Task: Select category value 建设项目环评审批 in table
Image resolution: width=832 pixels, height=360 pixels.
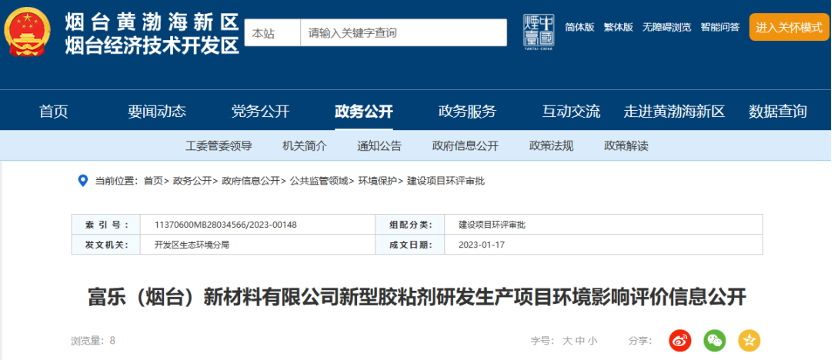Action: point(492,225)
